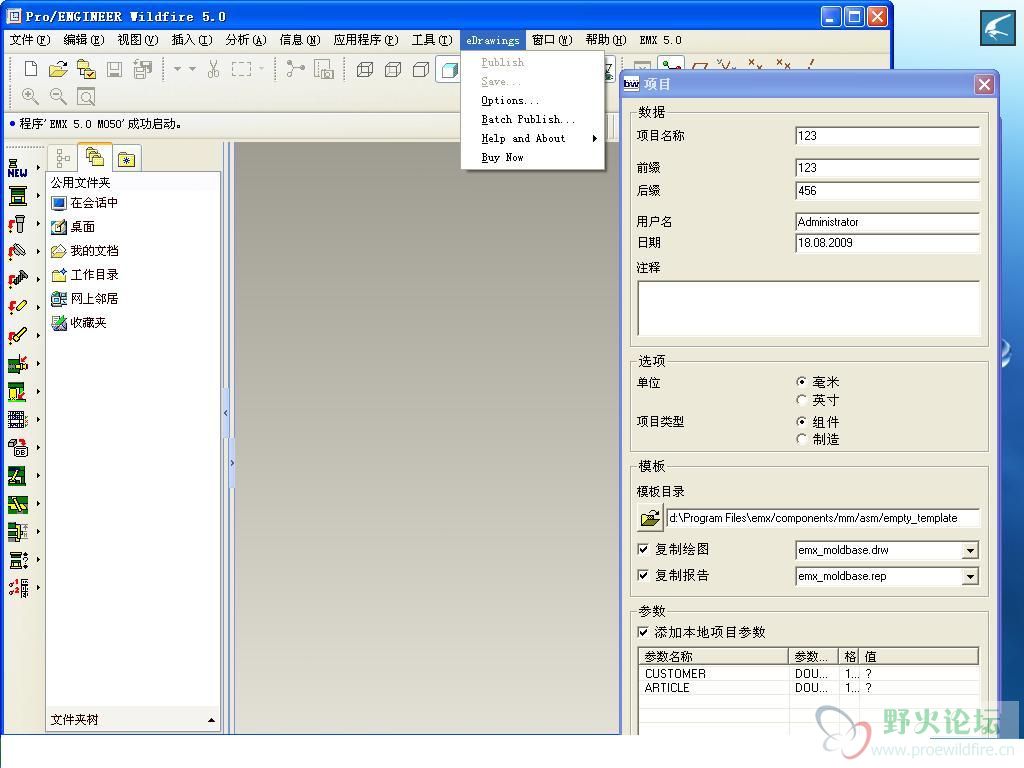Click the Save floppy disk icon
The height and width of the screenshot is (768, 1024).
click(x=114, y=69)
